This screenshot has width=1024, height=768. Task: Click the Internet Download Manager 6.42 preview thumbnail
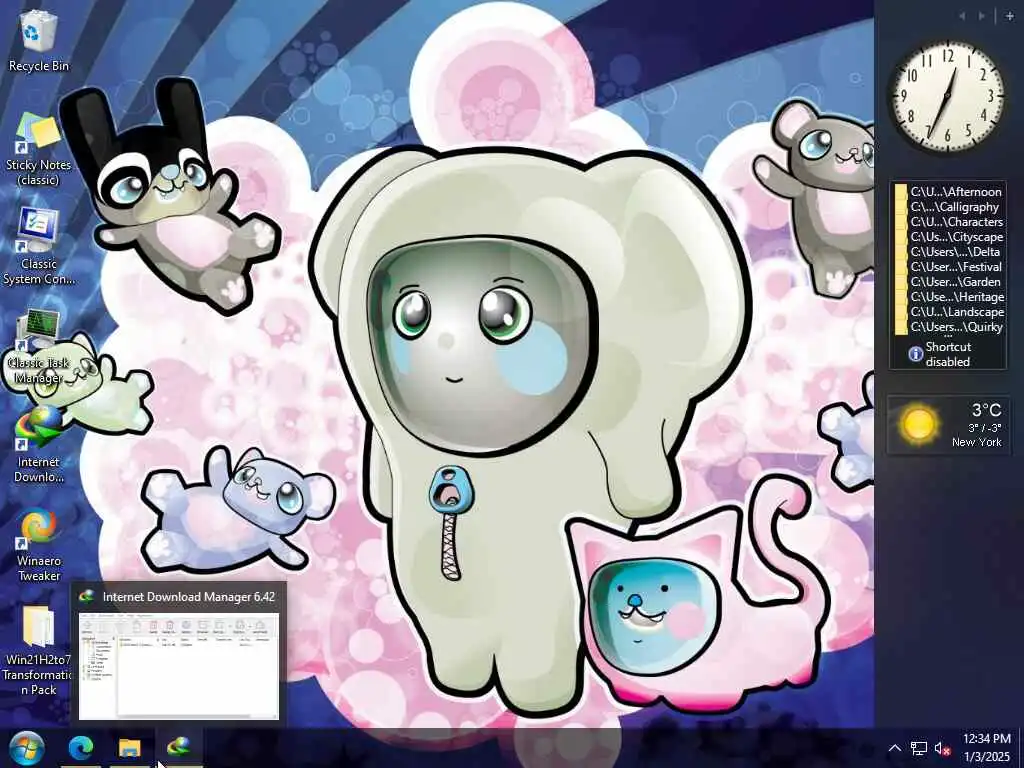coord(178,665)
